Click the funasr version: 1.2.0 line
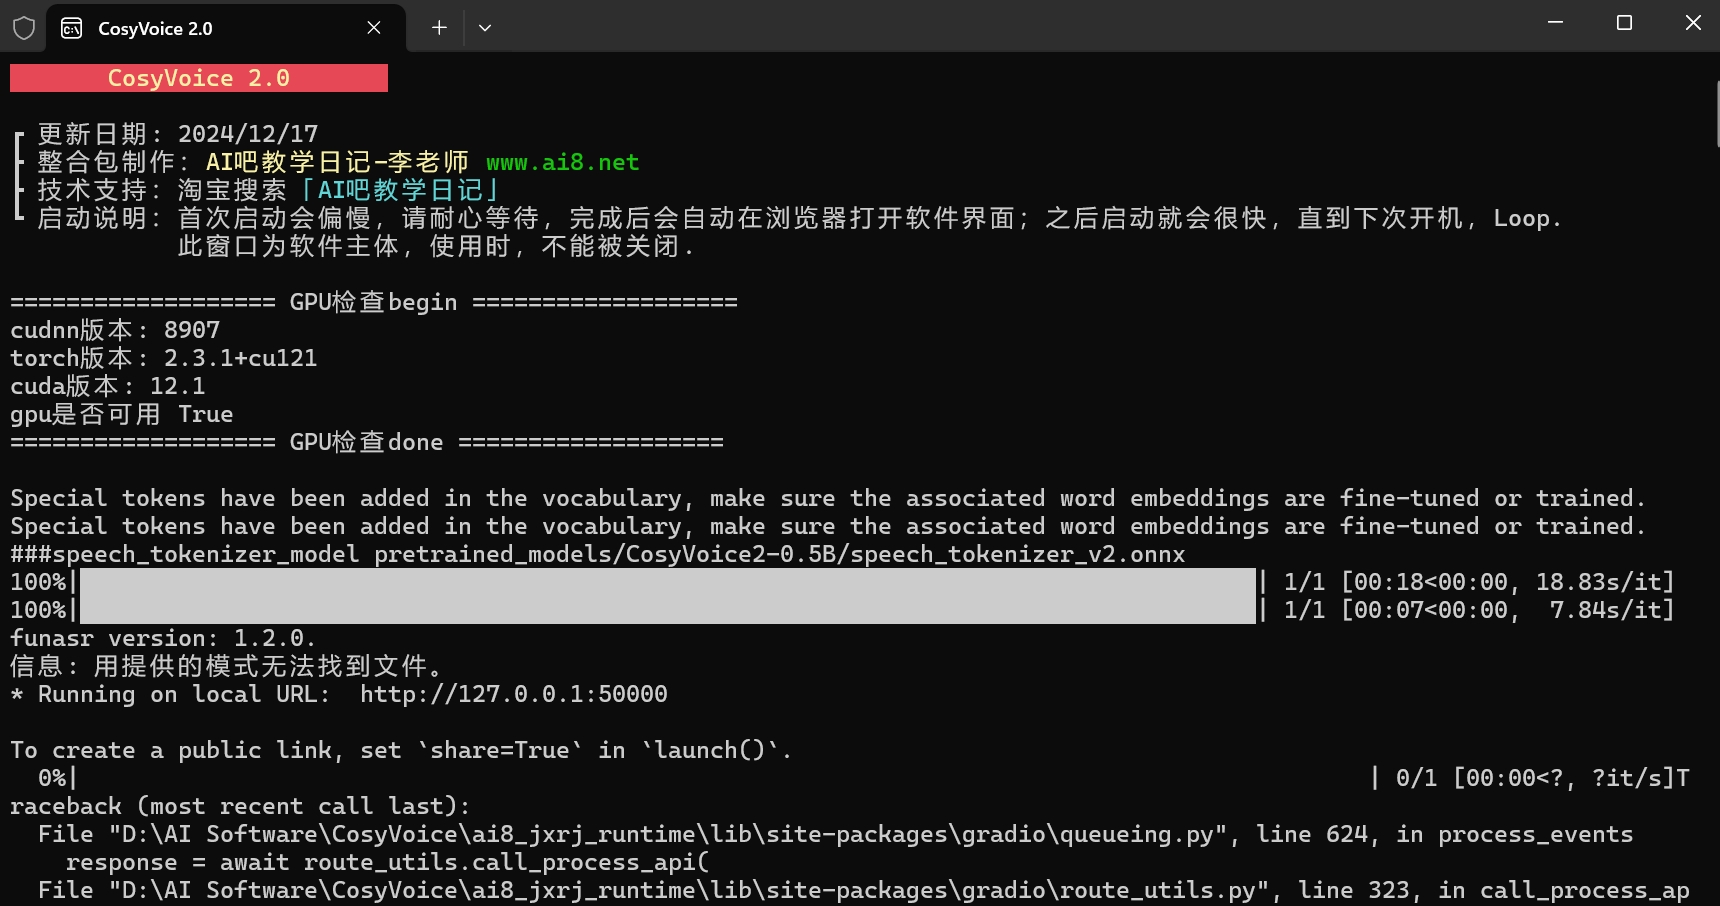The height and width of the screenshot is (906, 1720). [163, 638]
